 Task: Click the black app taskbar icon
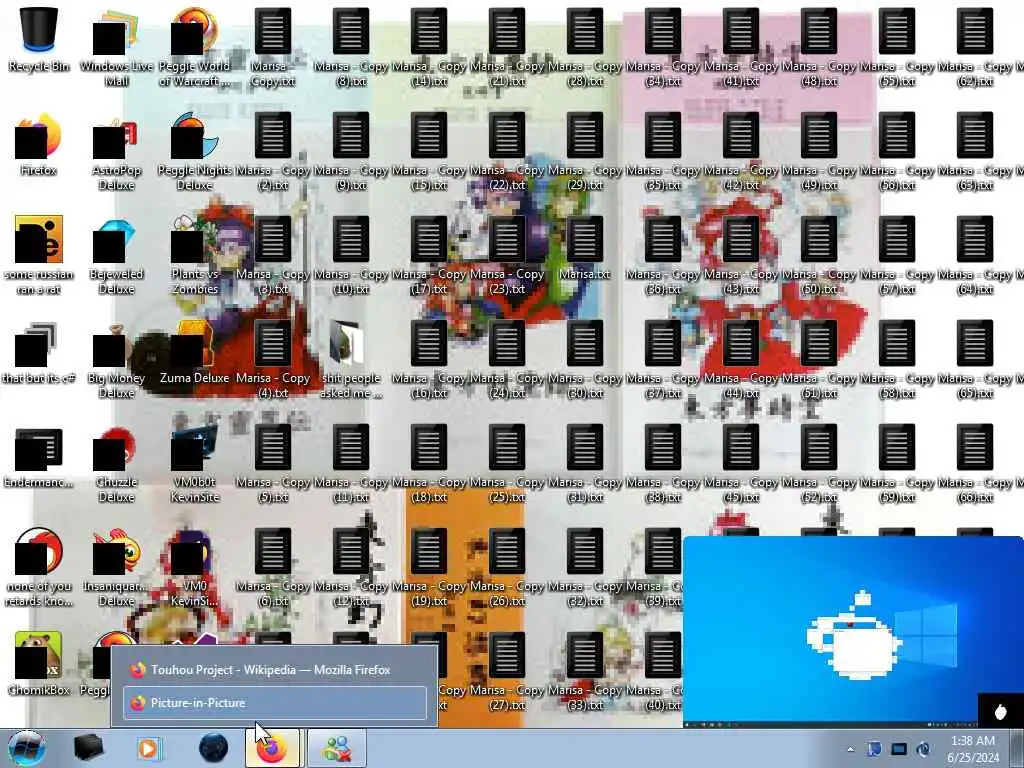(x=89, y=748)
